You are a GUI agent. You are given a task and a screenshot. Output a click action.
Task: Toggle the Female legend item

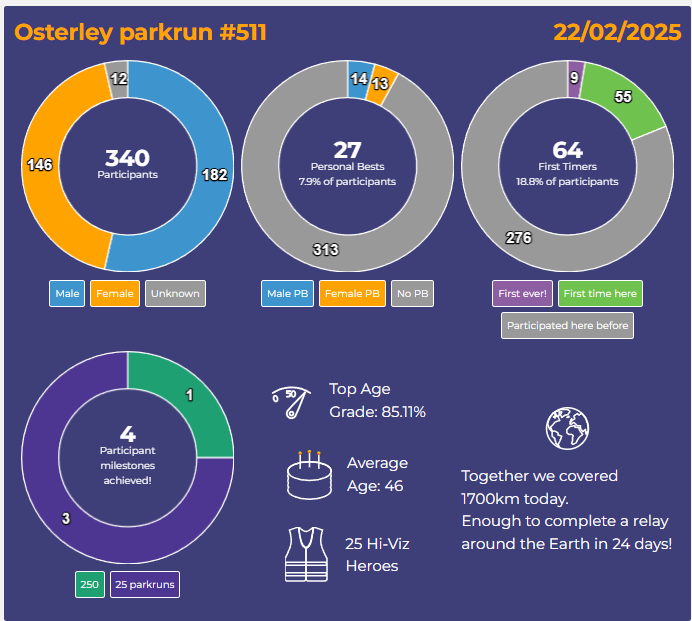coord(115,294)
